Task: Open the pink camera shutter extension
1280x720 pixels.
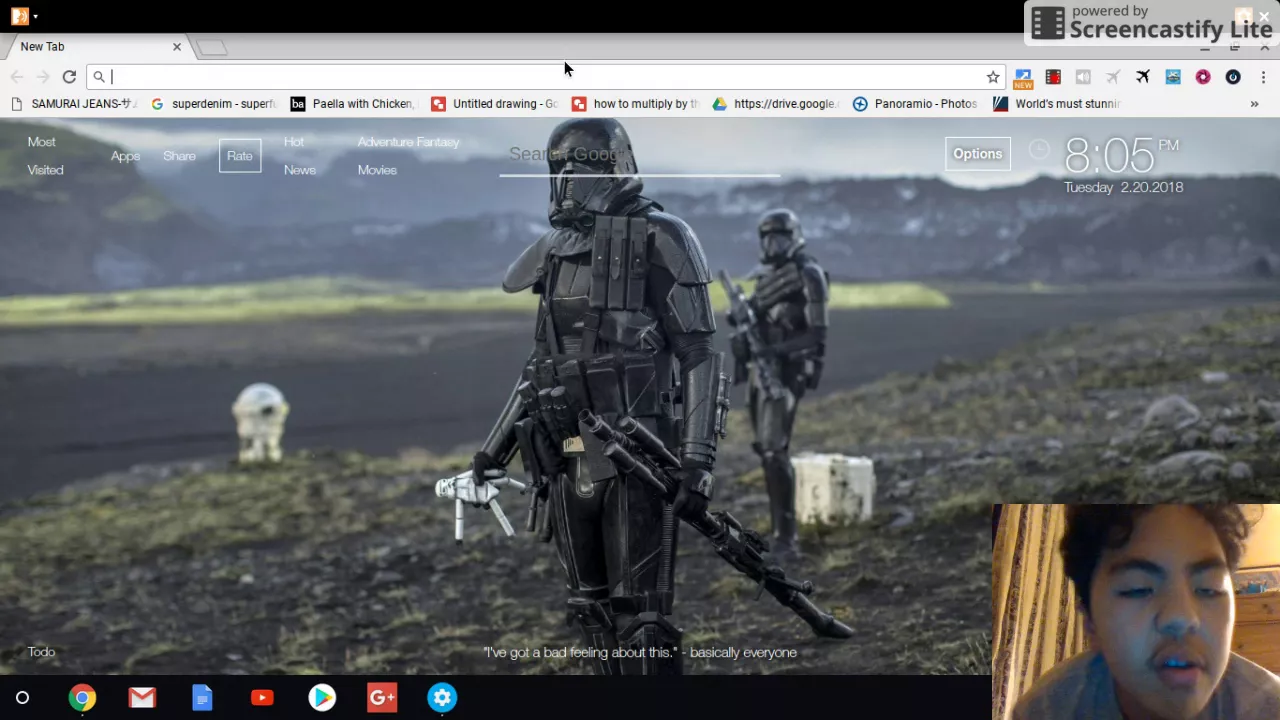Action: [x=1203, y=77]
